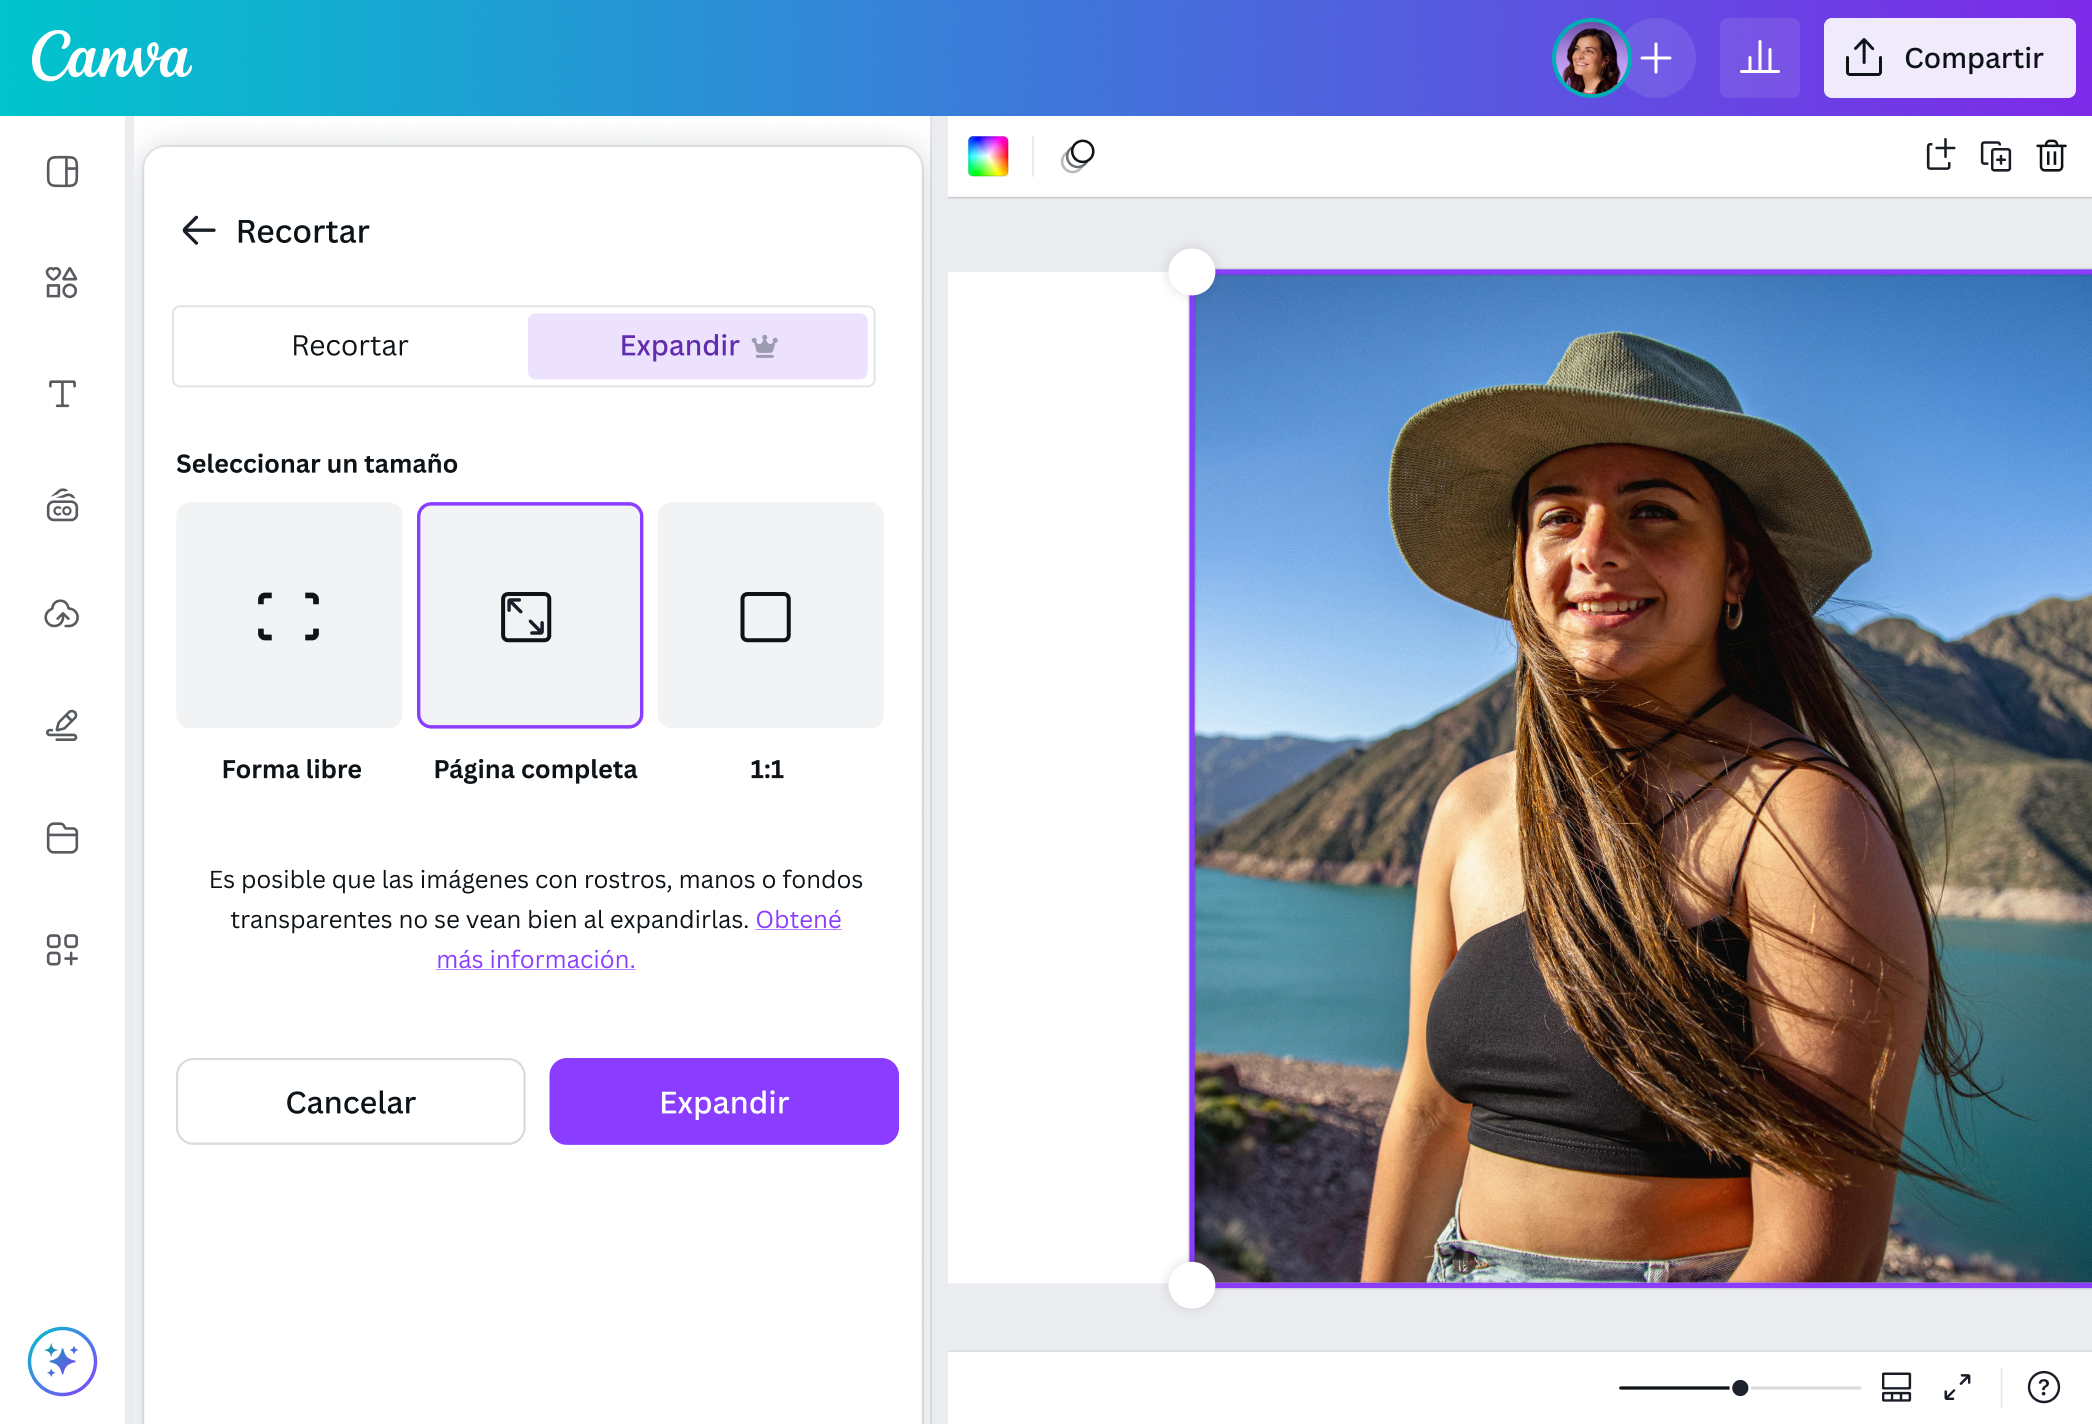Open the Projects folder icon
This screenshot has height=1424, width=2092.
coord(62,837)
